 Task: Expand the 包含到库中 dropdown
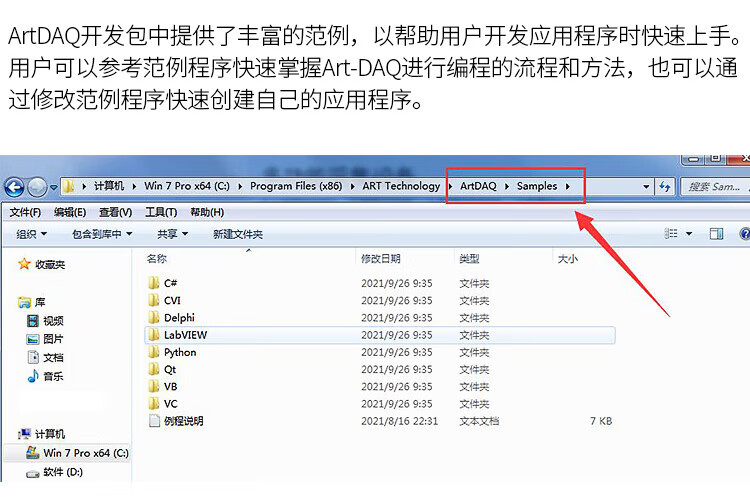click(x=102, y=234)
